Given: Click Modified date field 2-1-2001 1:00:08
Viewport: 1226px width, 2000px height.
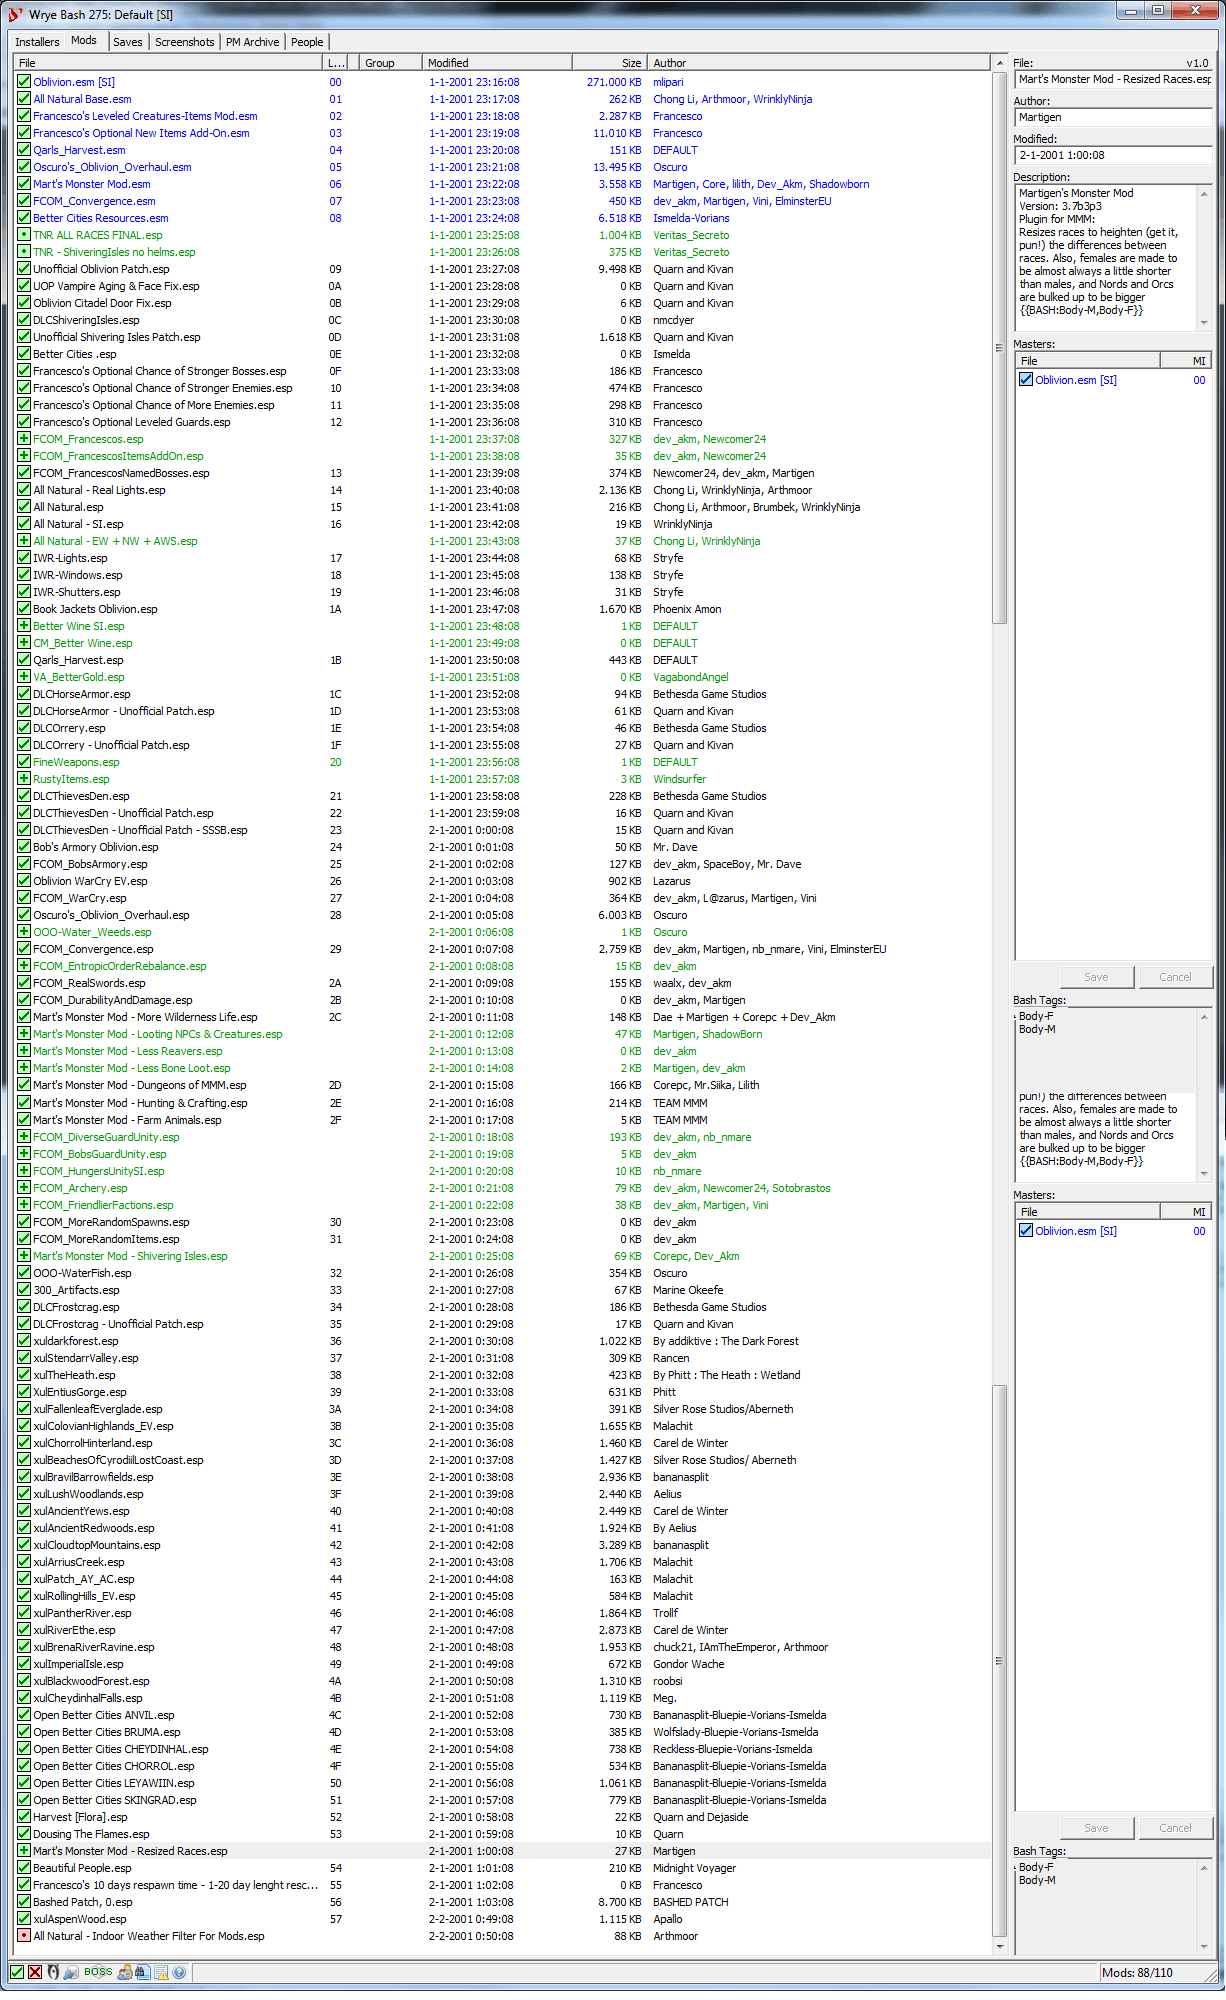Looking at the screenshot, I should pyautogui.click(x=1113, y=155).
